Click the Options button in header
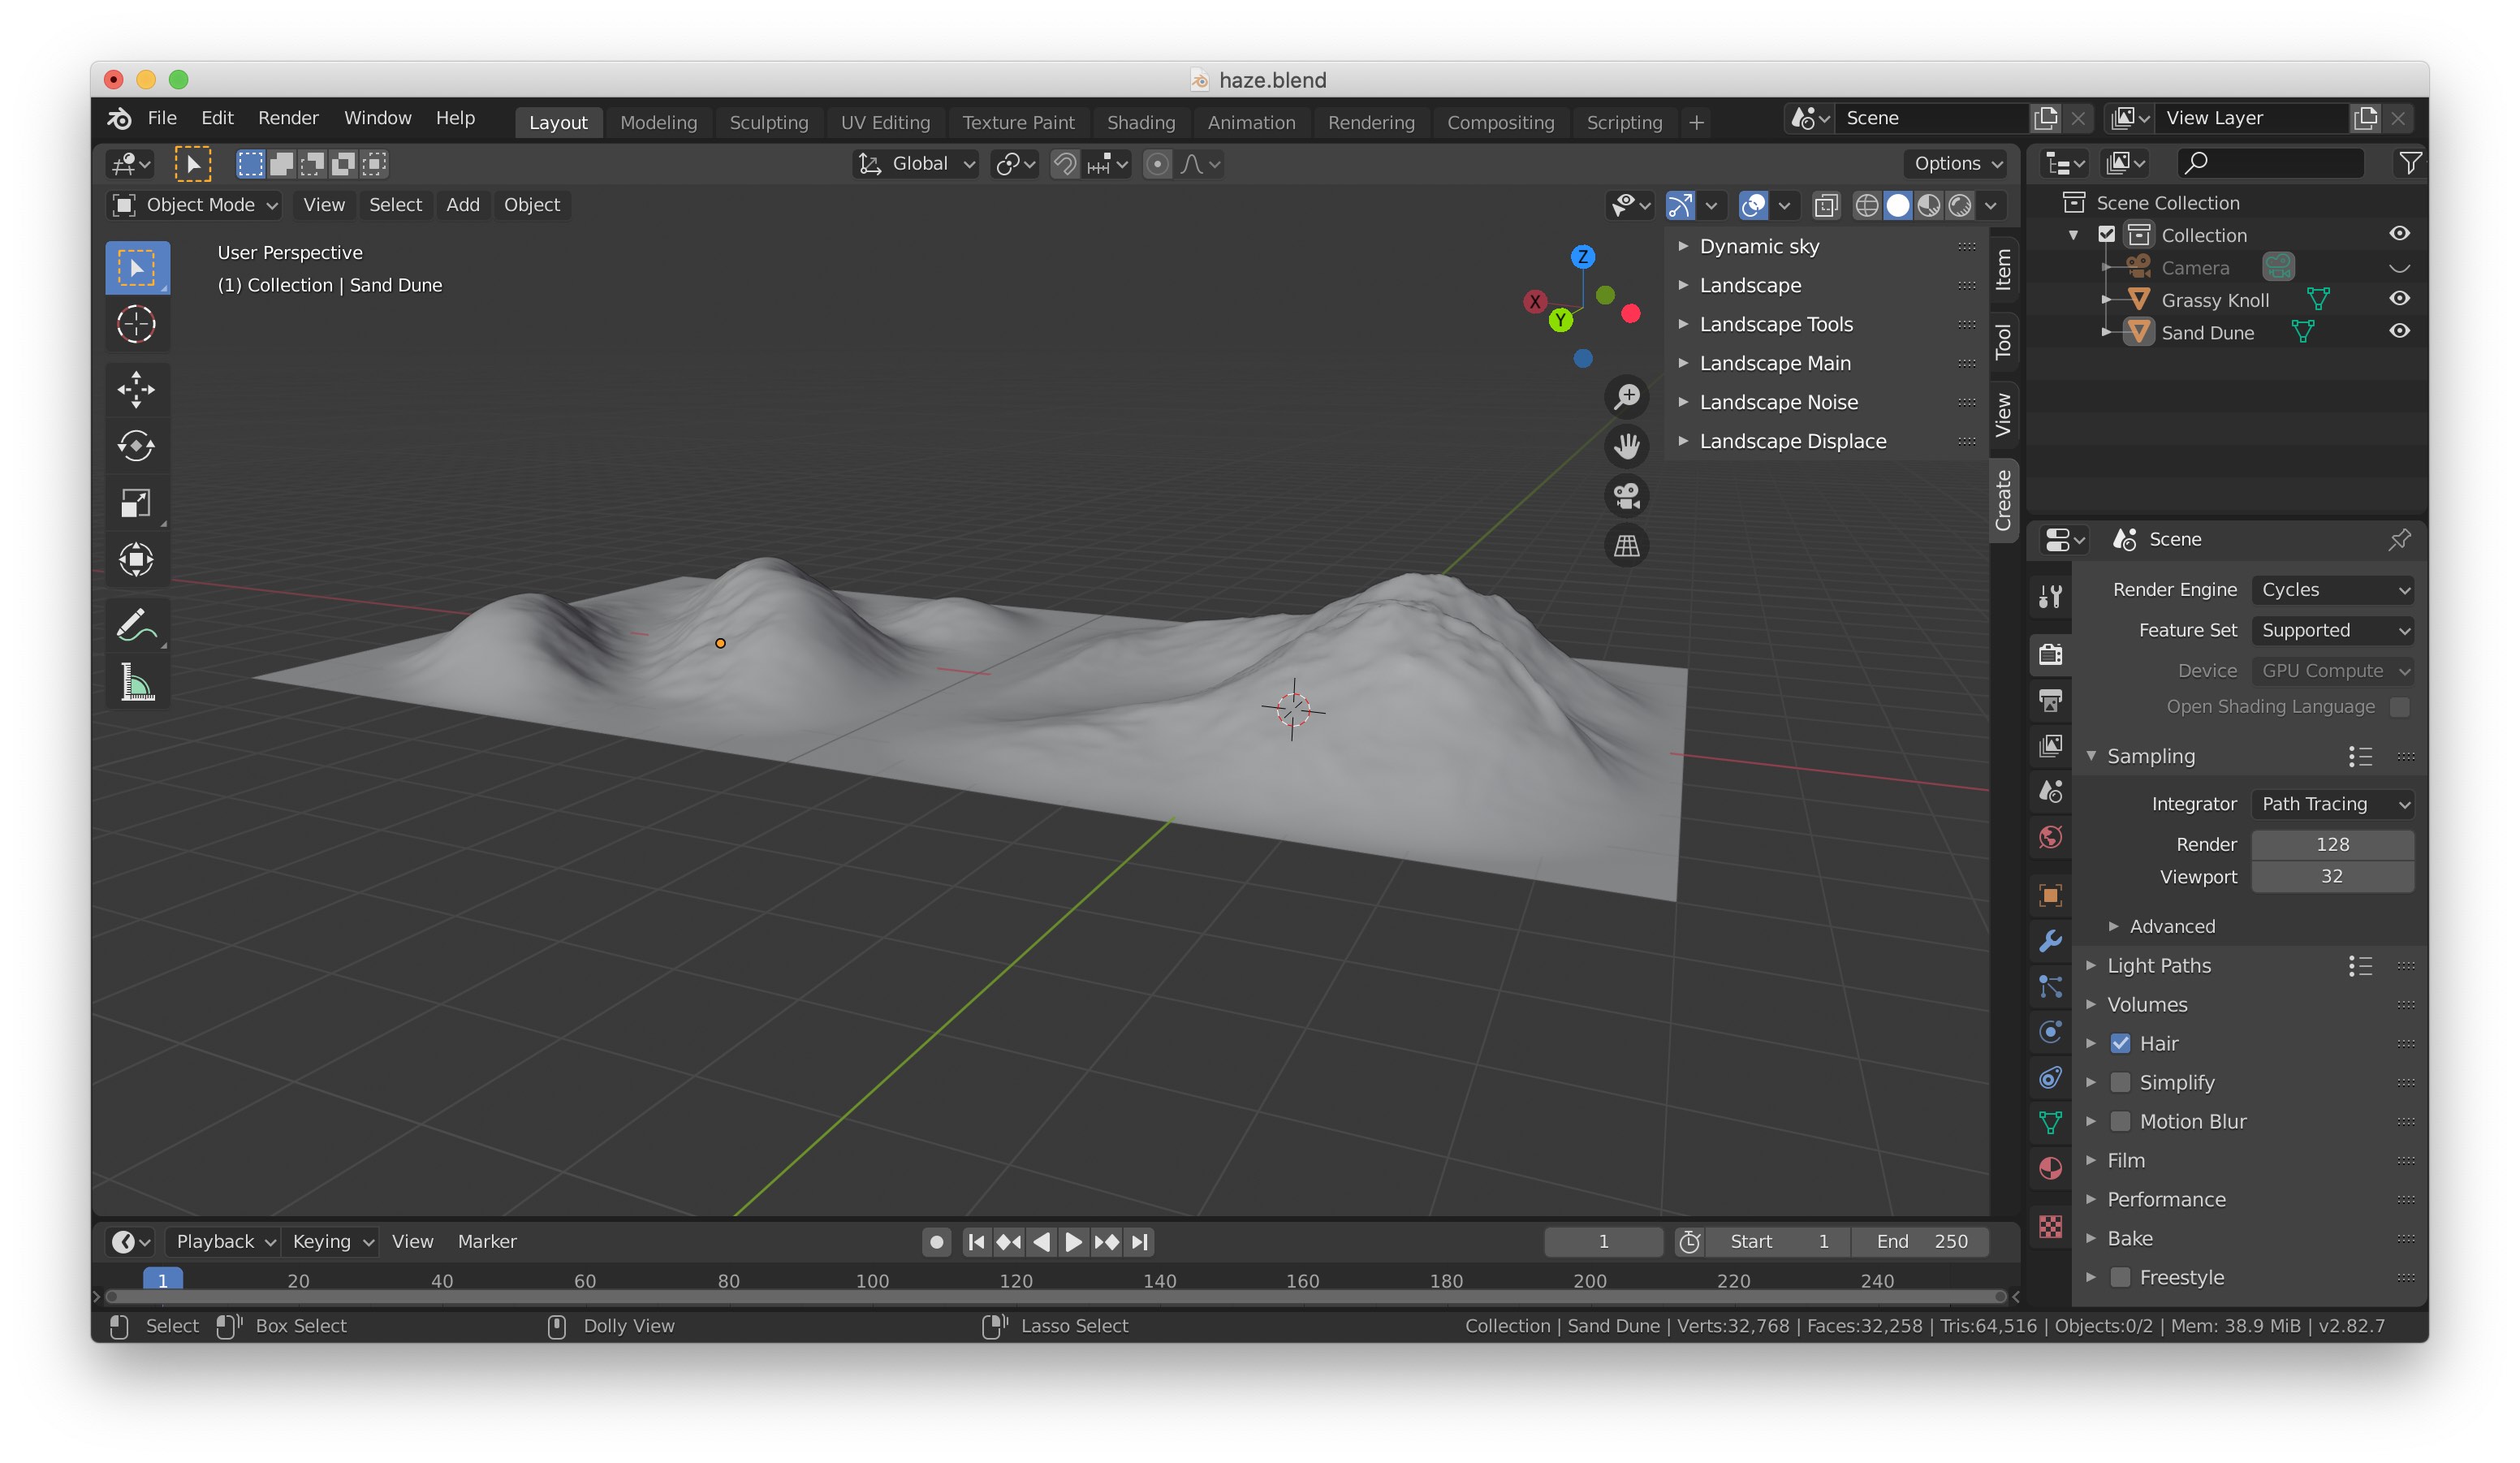Screen dimensions: 2520x1463 pyautogui.click(x=1957, y=164)
